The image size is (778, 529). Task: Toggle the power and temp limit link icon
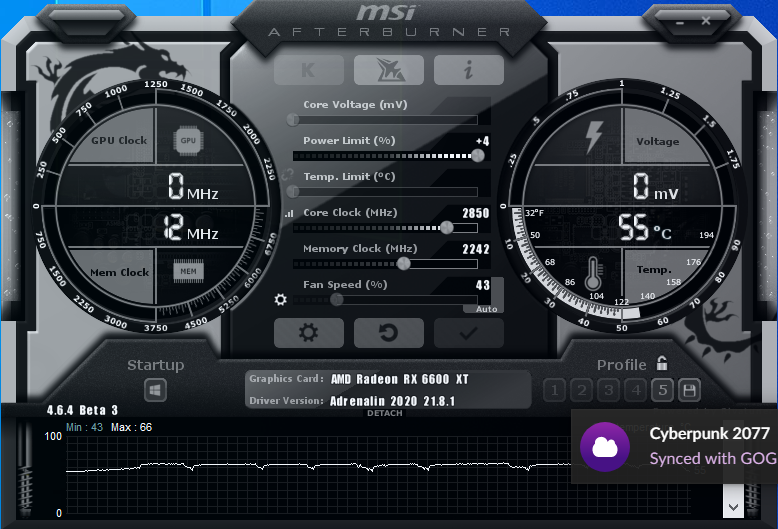pyautogui.click(x=287, y=175)
